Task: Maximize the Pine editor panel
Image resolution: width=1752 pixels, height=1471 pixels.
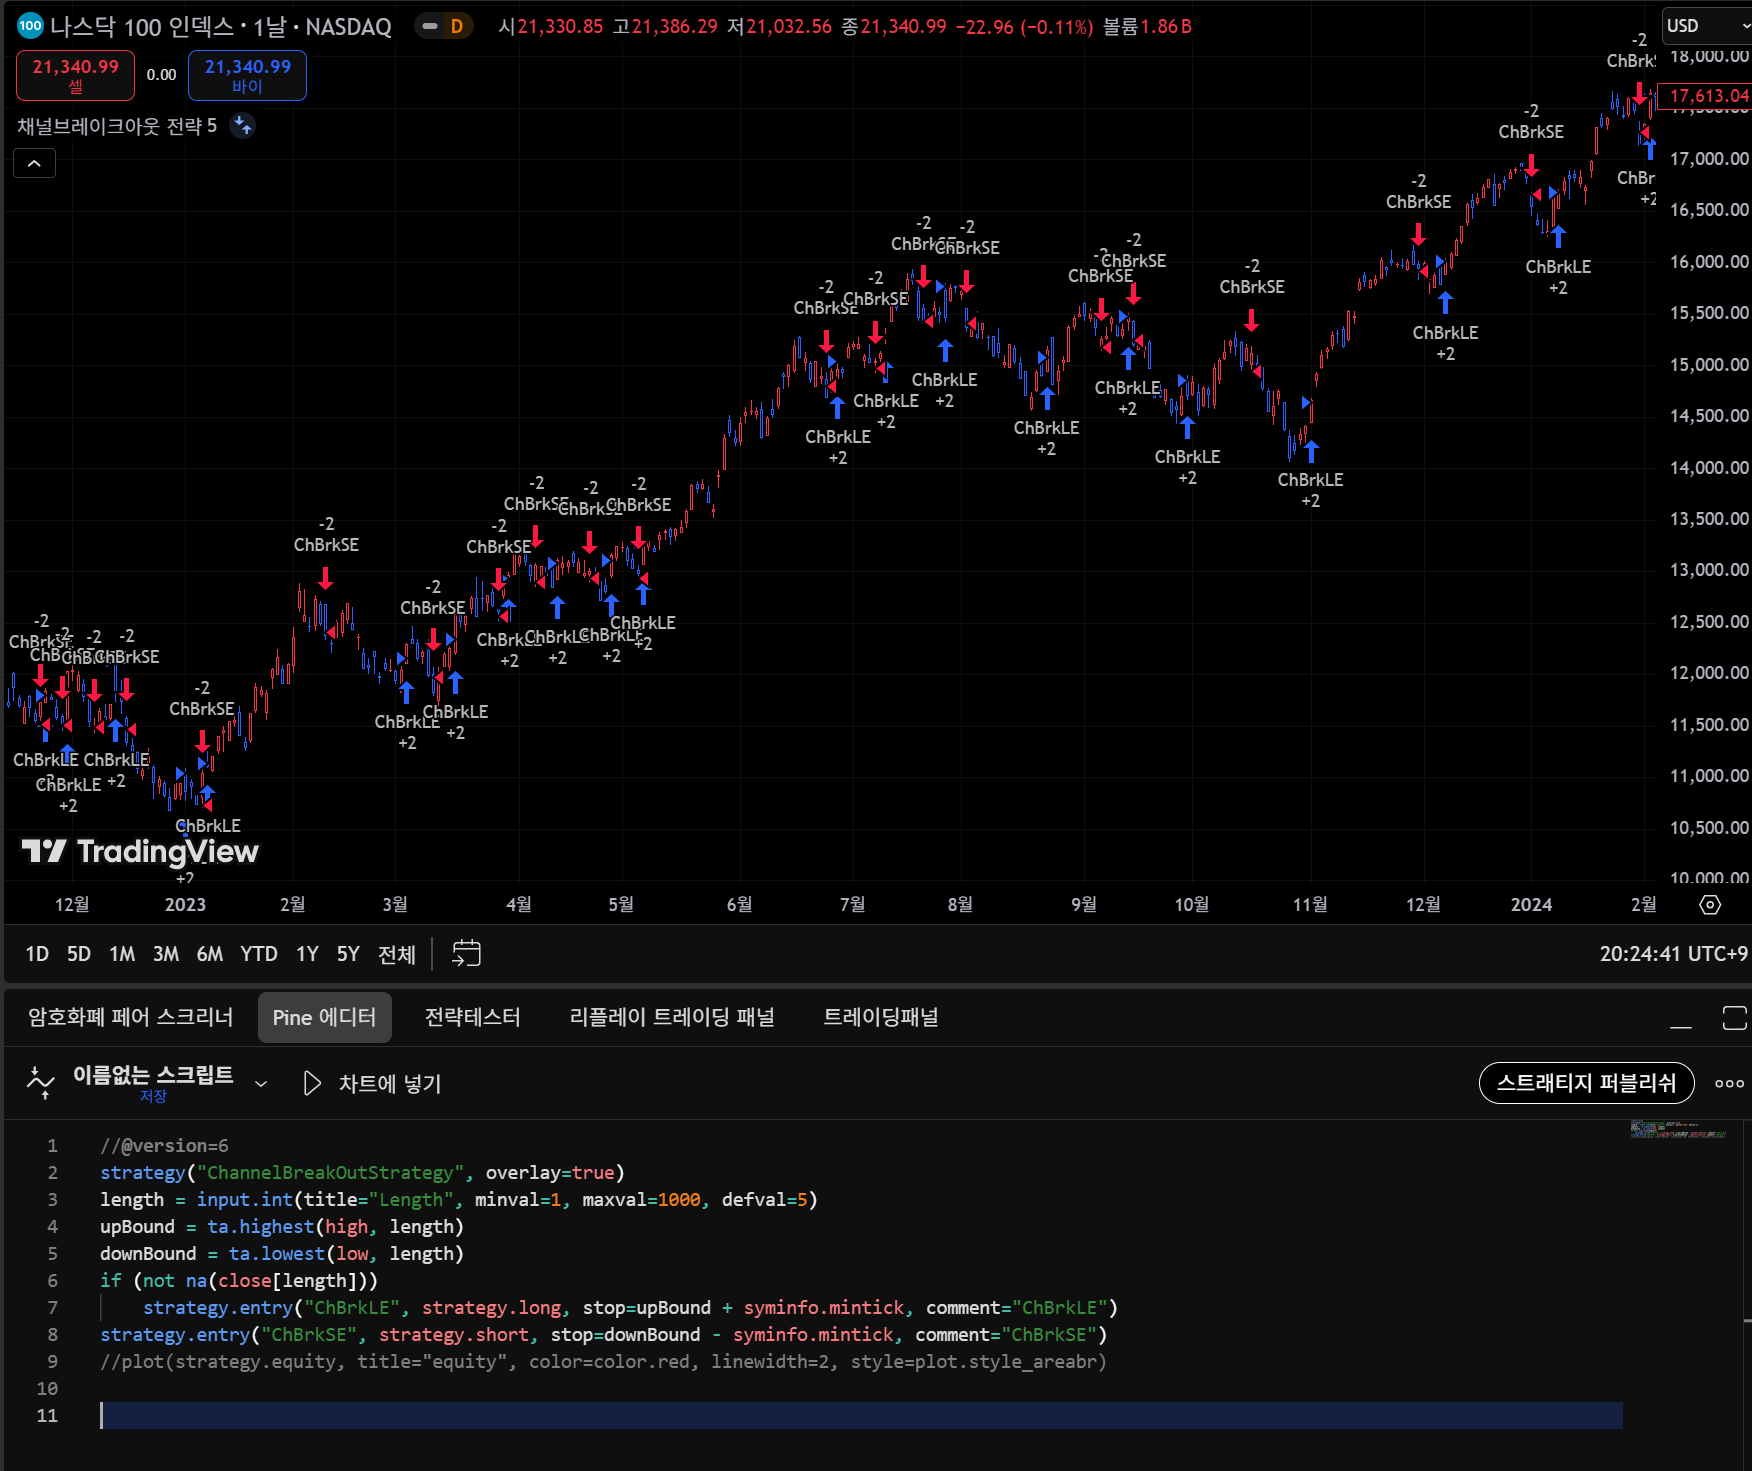Action: [x=1735, y=1018]
